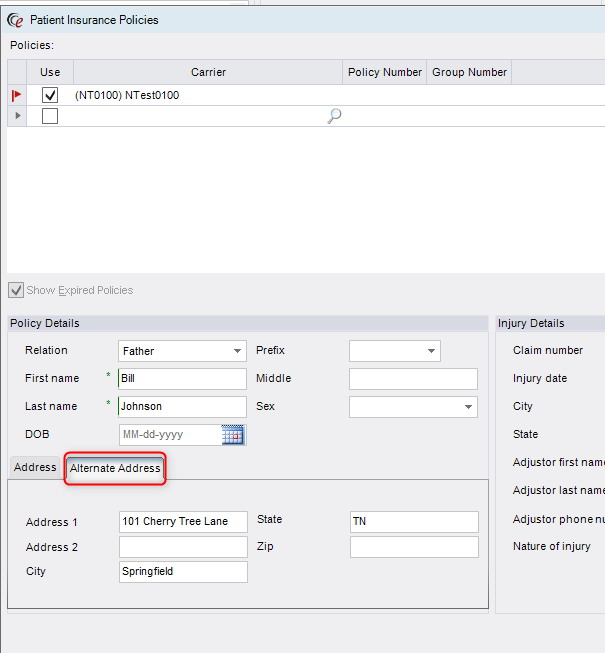Click the Policy Number column header
The image size is (605, 653).
click(384, 72)
